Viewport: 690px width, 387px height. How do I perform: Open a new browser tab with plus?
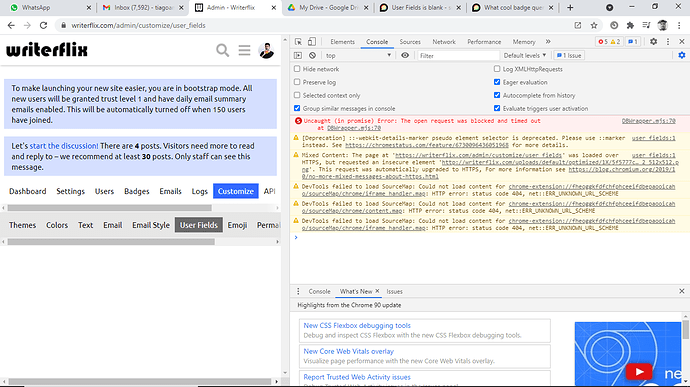click(570, 7)
